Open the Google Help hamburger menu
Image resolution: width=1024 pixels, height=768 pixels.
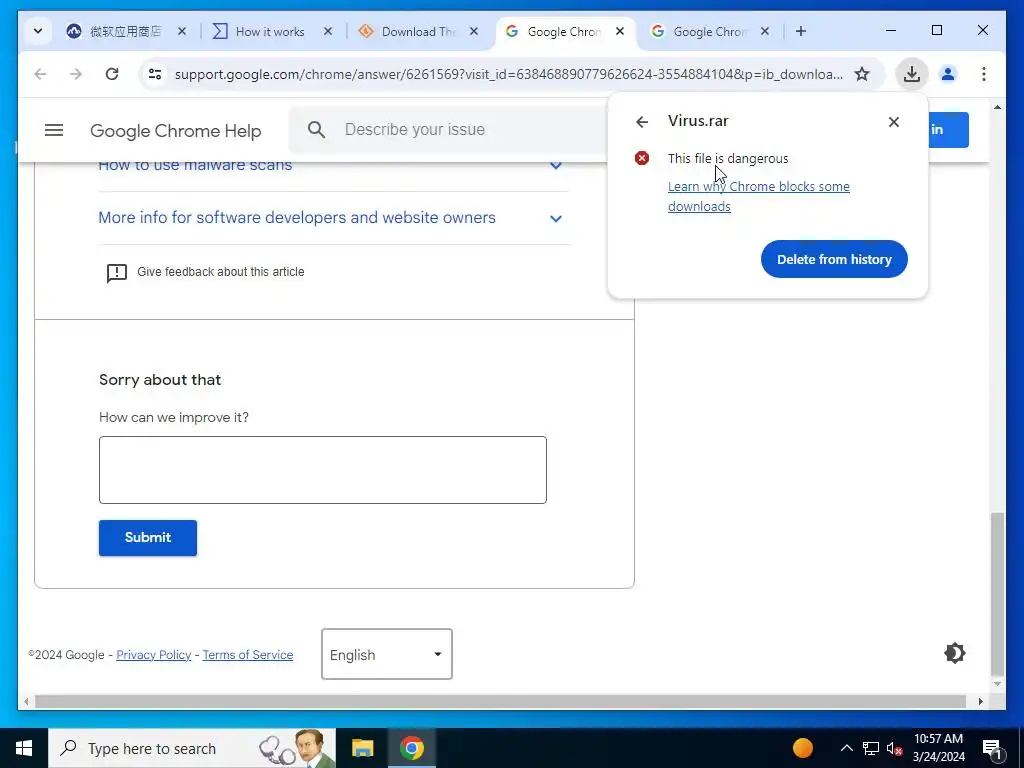point(54,130)
